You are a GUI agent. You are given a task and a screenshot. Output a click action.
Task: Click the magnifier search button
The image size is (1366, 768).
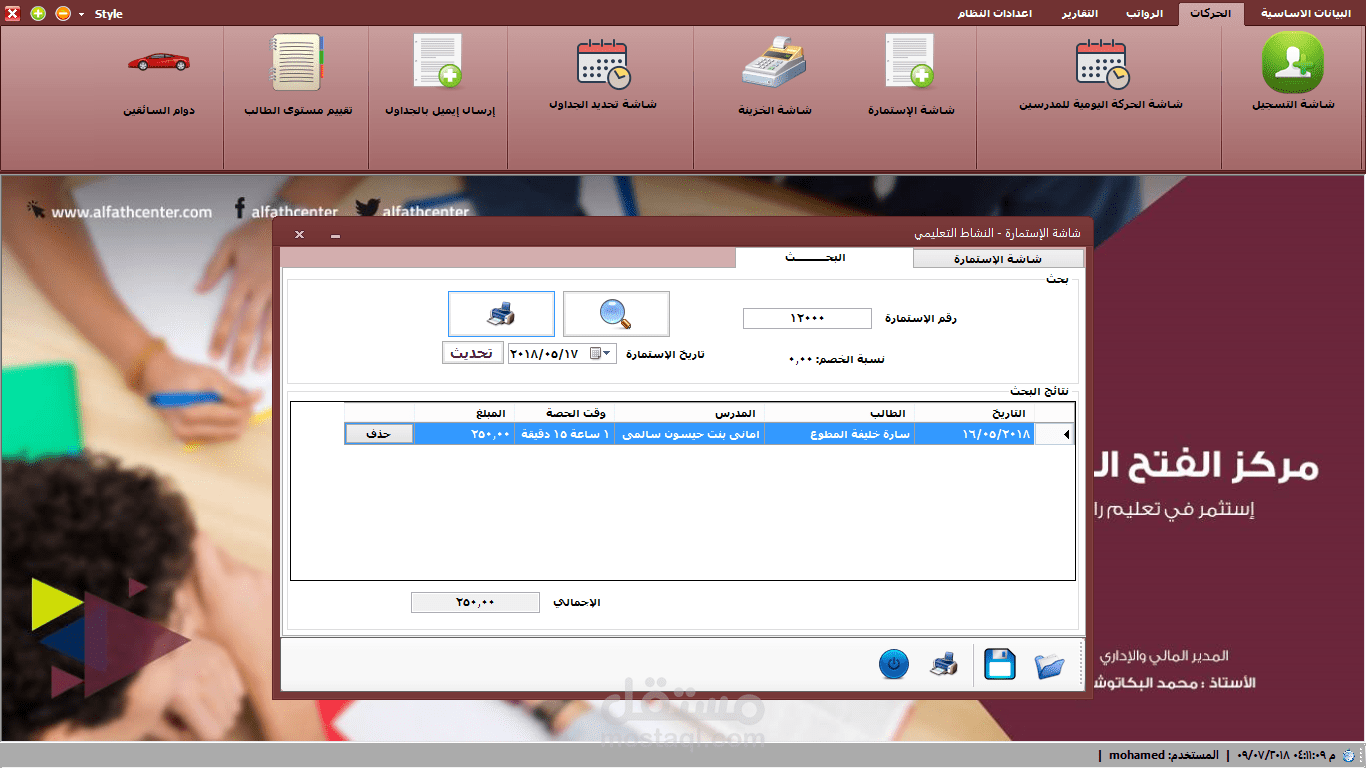point(616,314)
